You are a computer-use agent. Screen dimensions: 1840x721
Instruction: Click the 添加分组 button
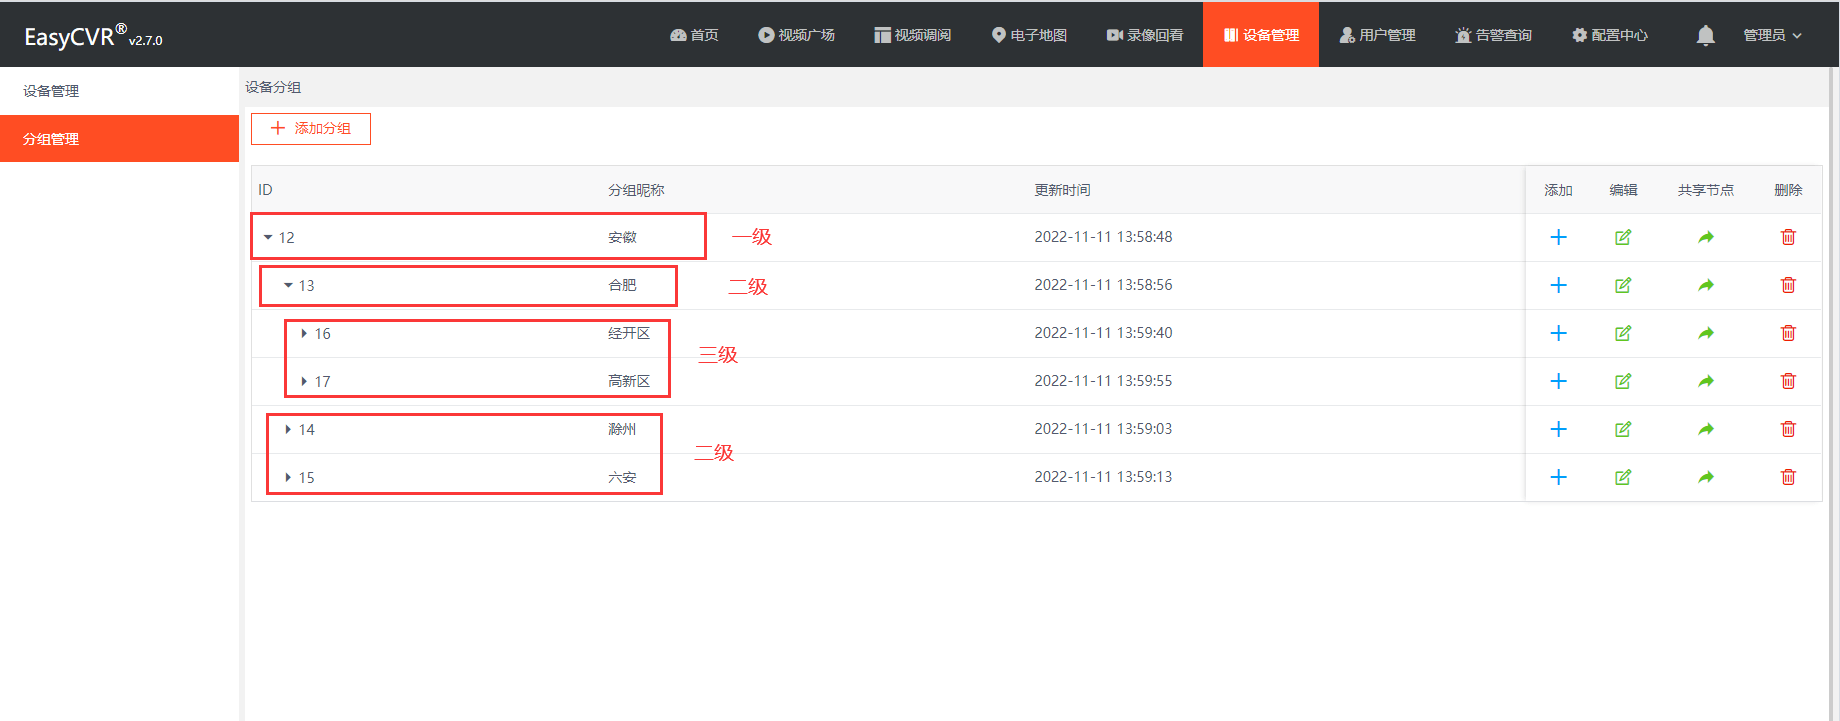coord(311,129)
